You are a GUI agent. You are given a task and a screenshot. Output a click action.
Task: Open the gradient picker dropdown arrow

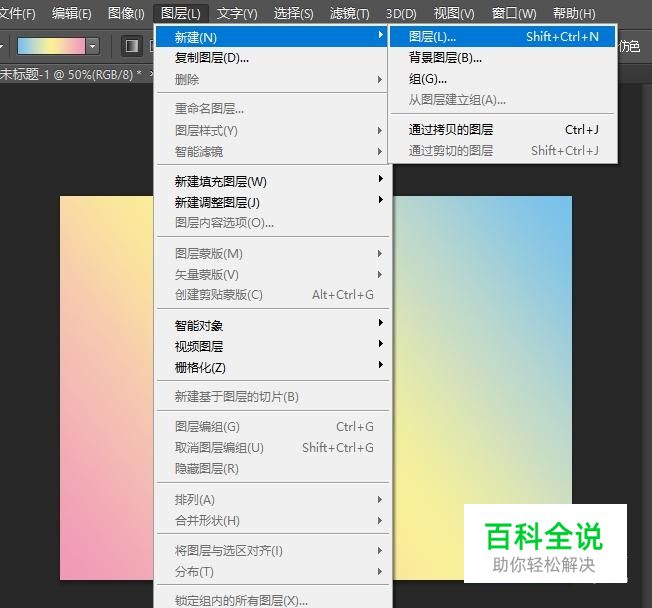coord(93,46)
